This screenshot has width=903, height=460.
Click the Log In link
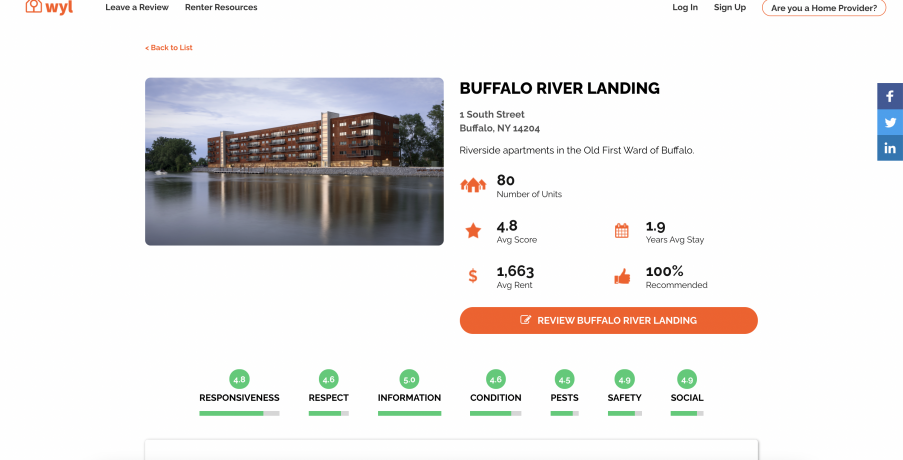click(x=685, y=8)
